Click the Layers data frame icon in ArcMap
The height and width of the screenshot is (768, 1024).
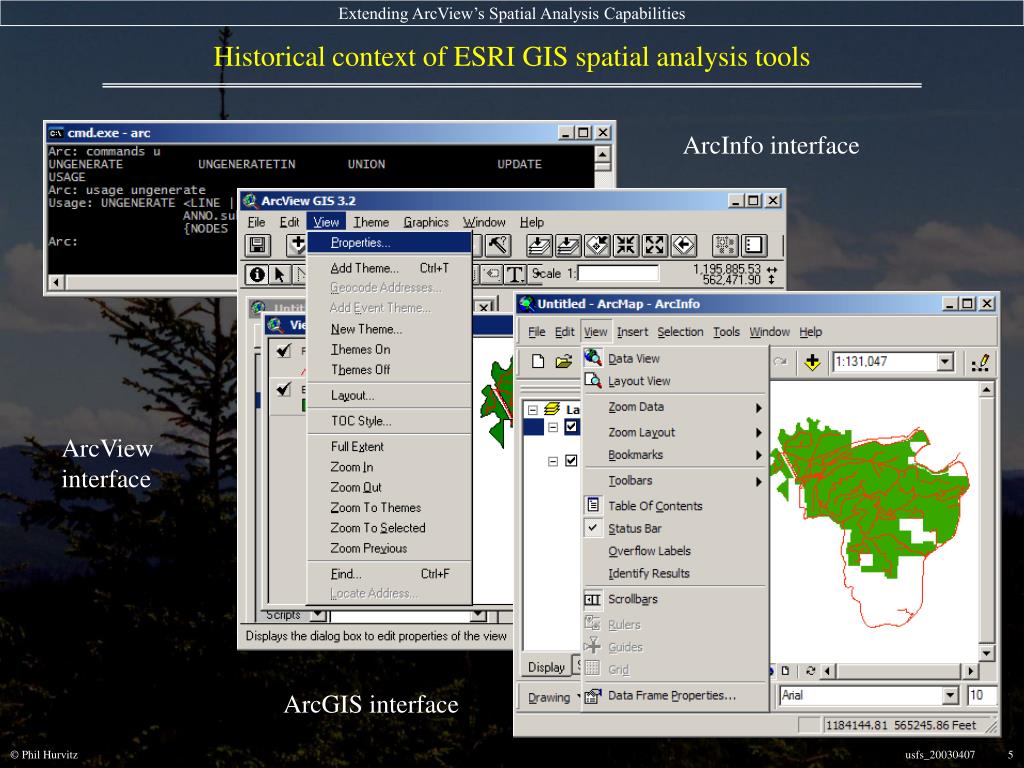(x=552, y=409)
